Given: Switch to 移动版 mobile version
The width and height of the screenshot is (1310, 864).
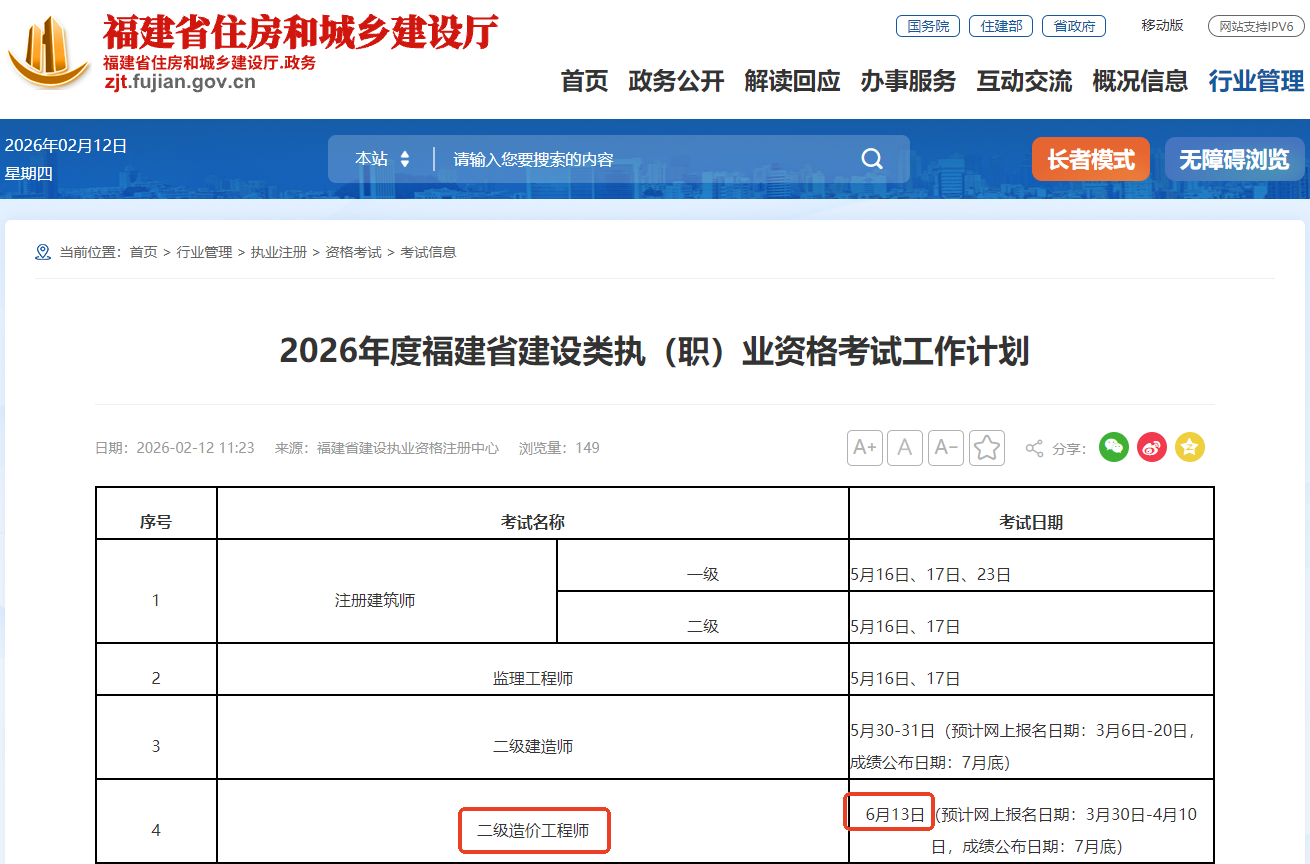Looking at the screenshot, I should 1161,26.
